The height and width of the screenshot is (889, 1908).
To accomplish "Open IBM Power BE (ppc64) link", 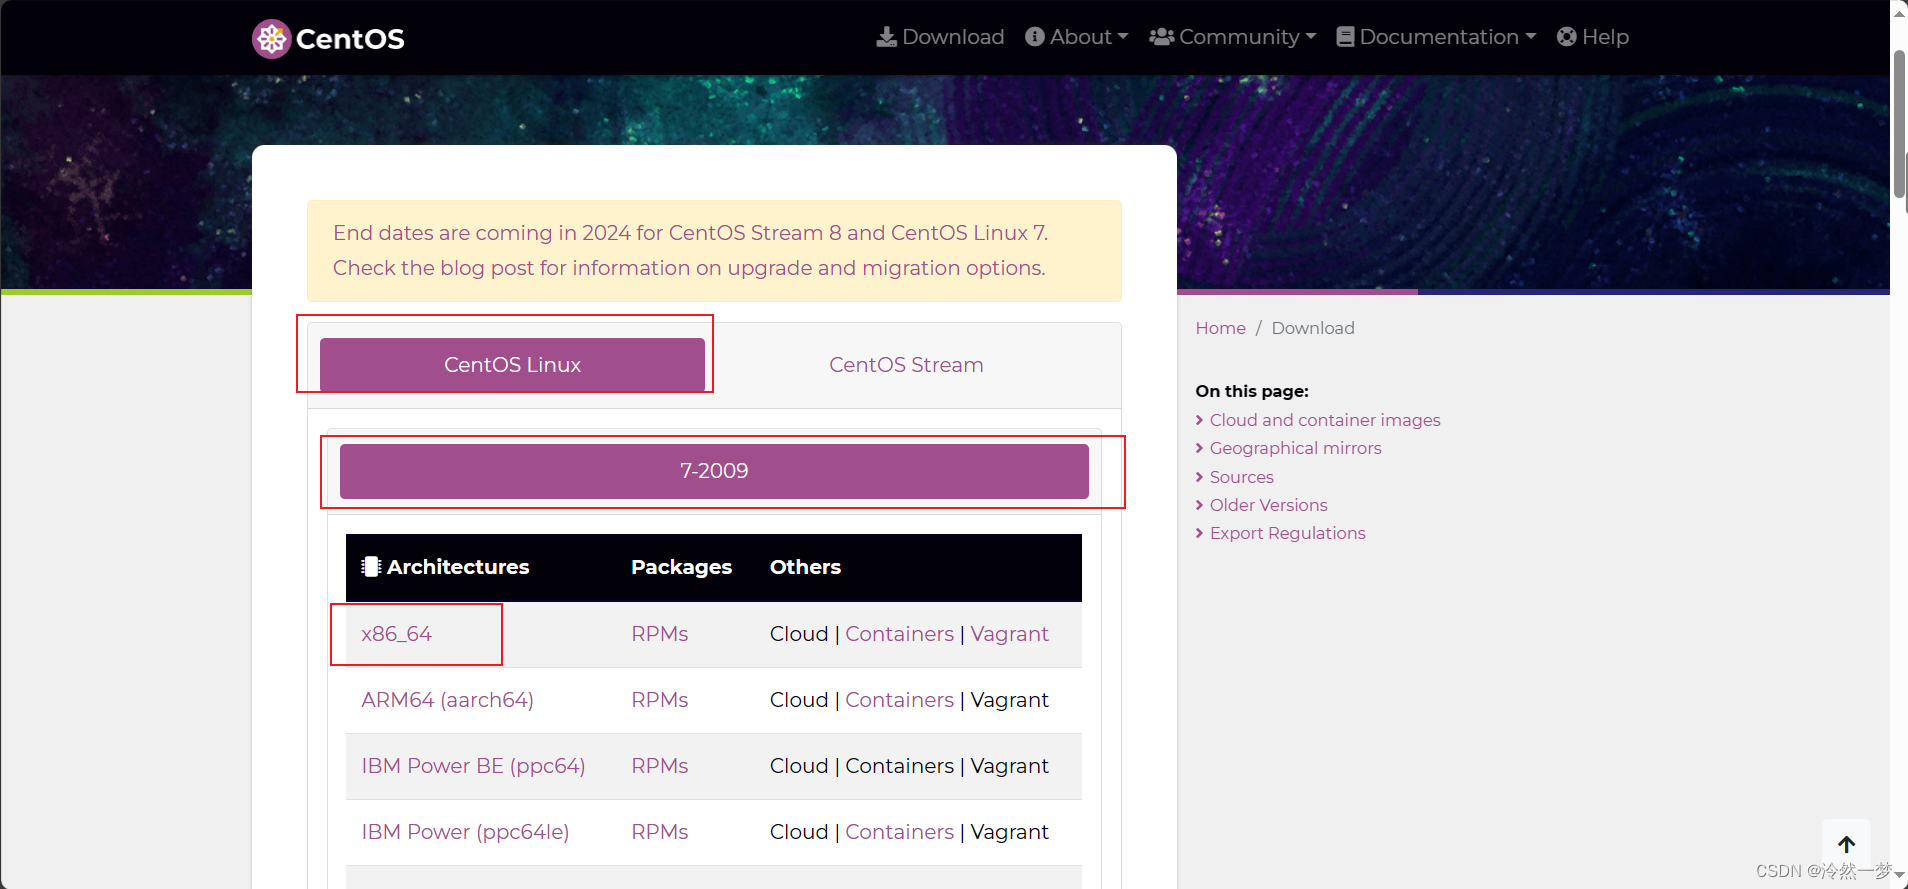I will (x=473, y=766).
